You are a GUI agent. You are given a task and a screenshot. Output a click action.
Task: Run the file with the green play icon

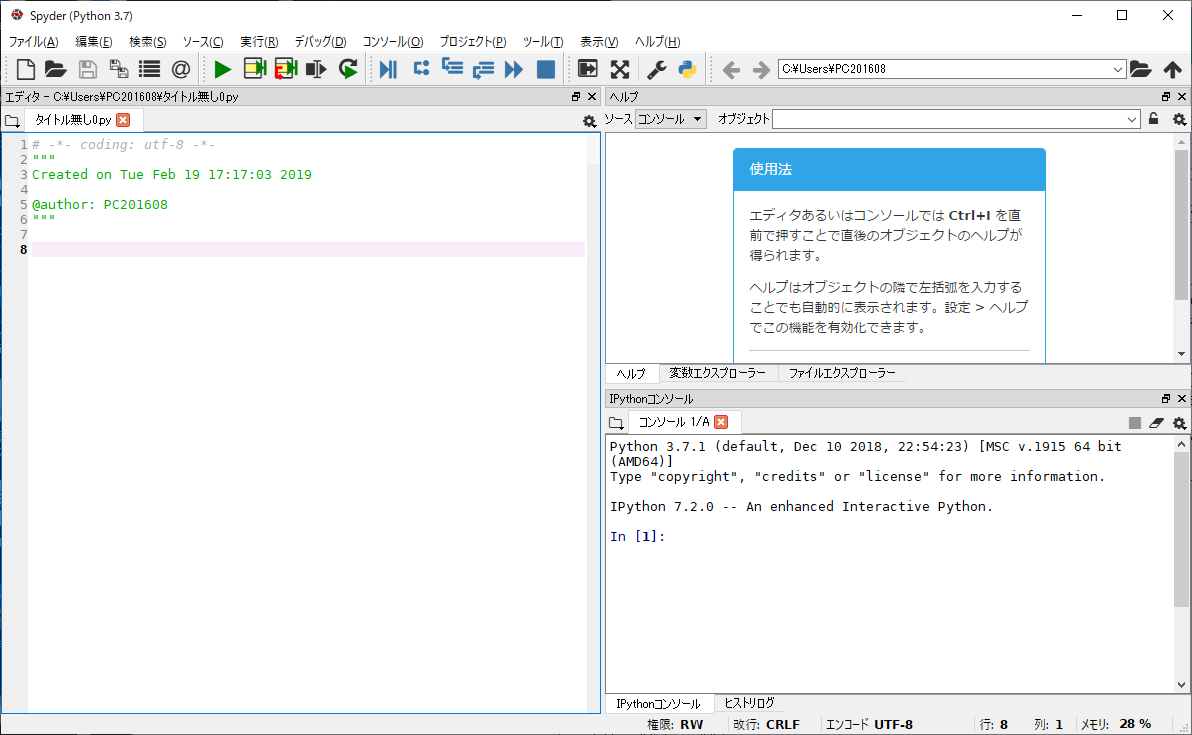tap(222, 69)
